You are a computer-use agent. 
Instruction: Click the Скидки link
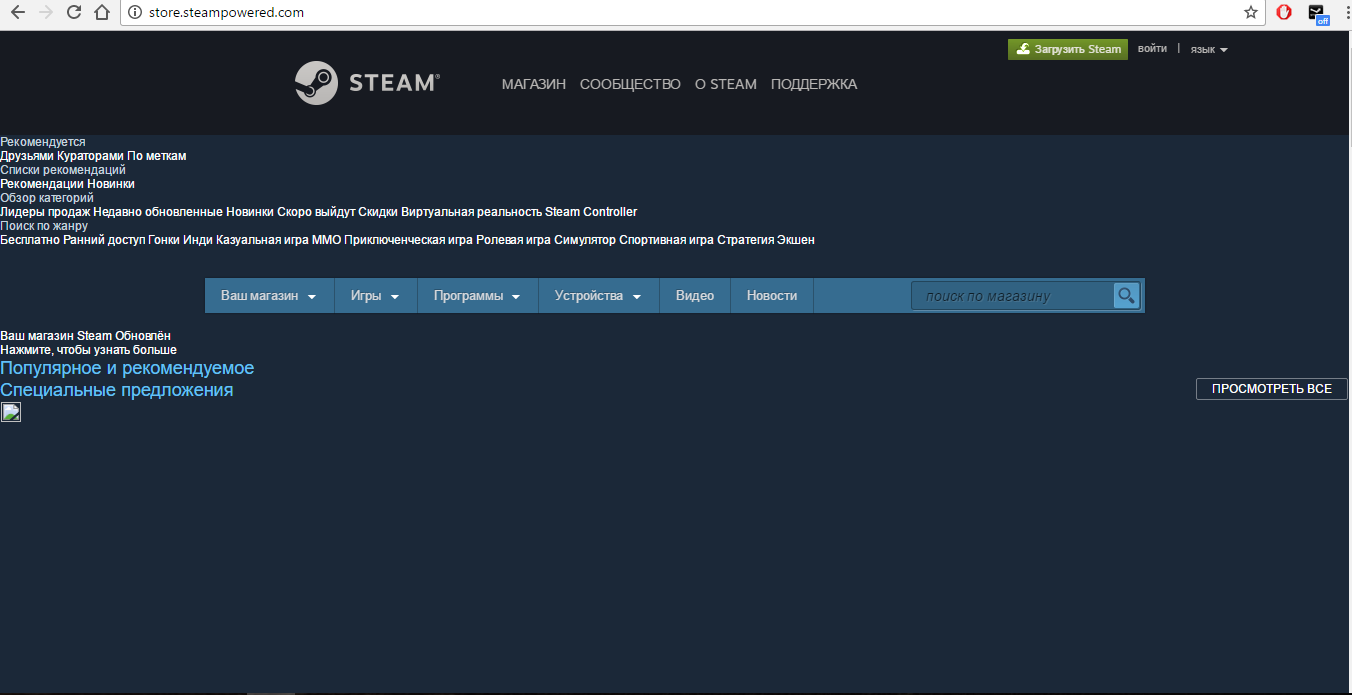[x=378, y=212]
